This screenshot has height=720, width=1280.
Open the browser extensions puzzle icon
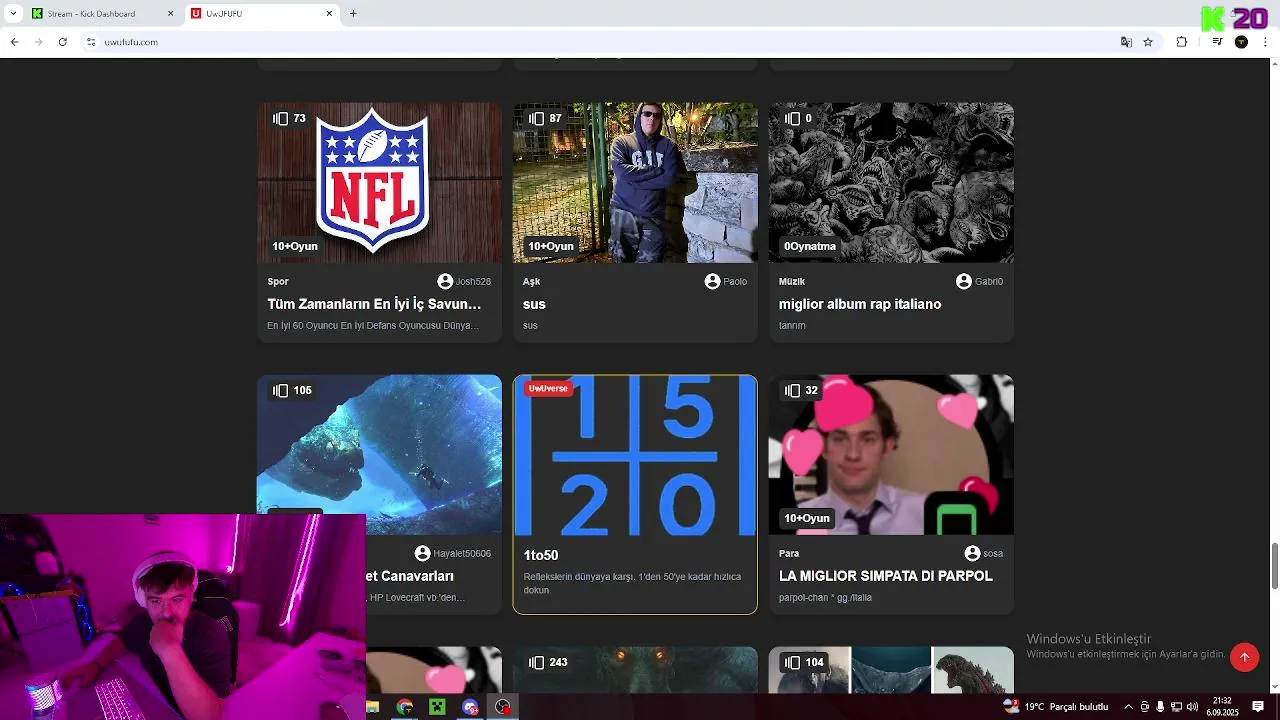click(x=1182, y=42)
